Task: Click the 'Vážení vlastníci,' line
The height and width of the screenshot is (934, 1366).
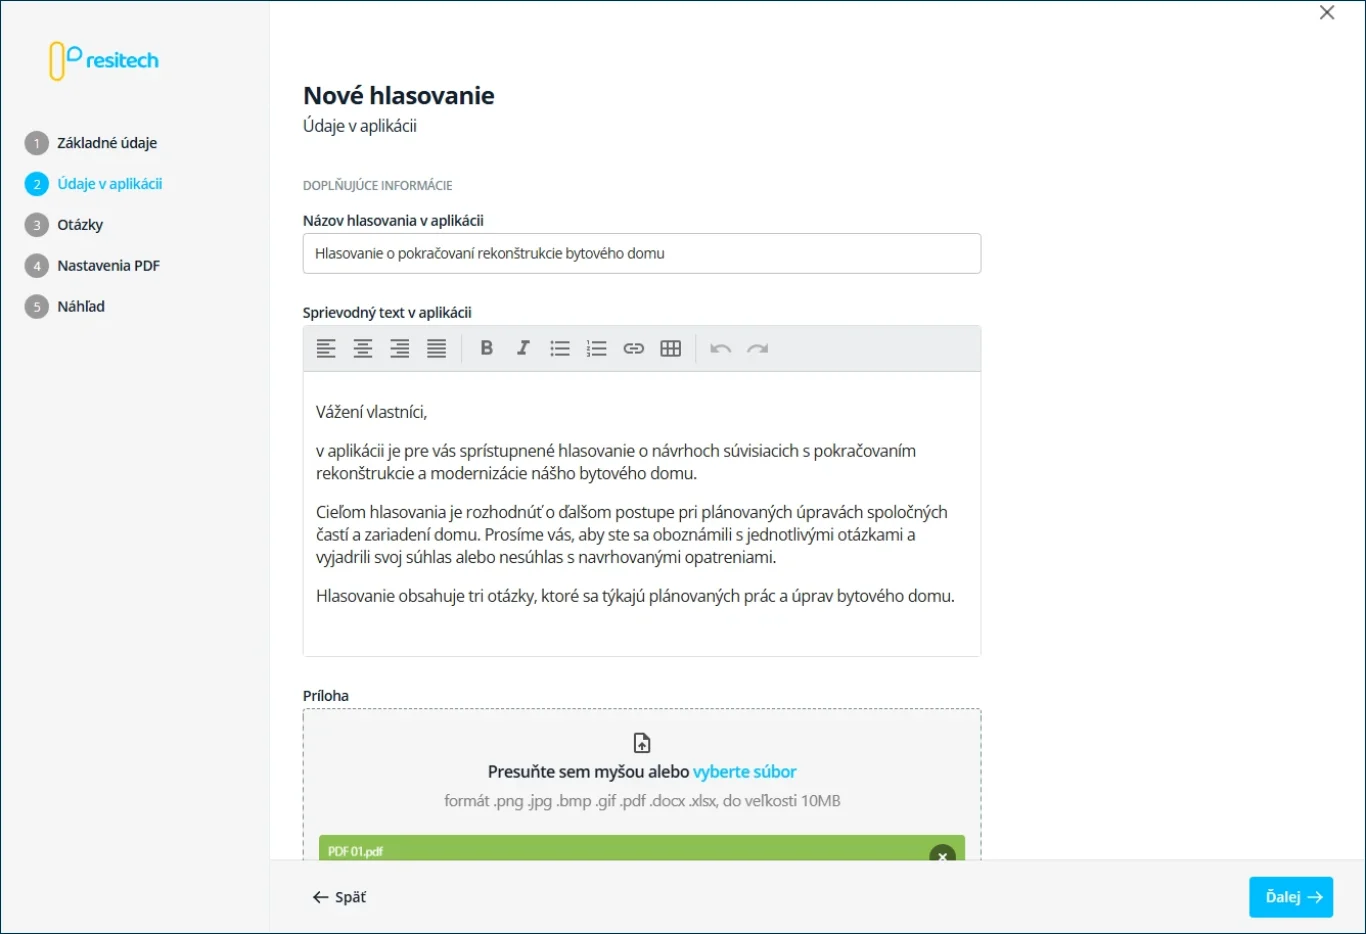Action: pos(372,412)
